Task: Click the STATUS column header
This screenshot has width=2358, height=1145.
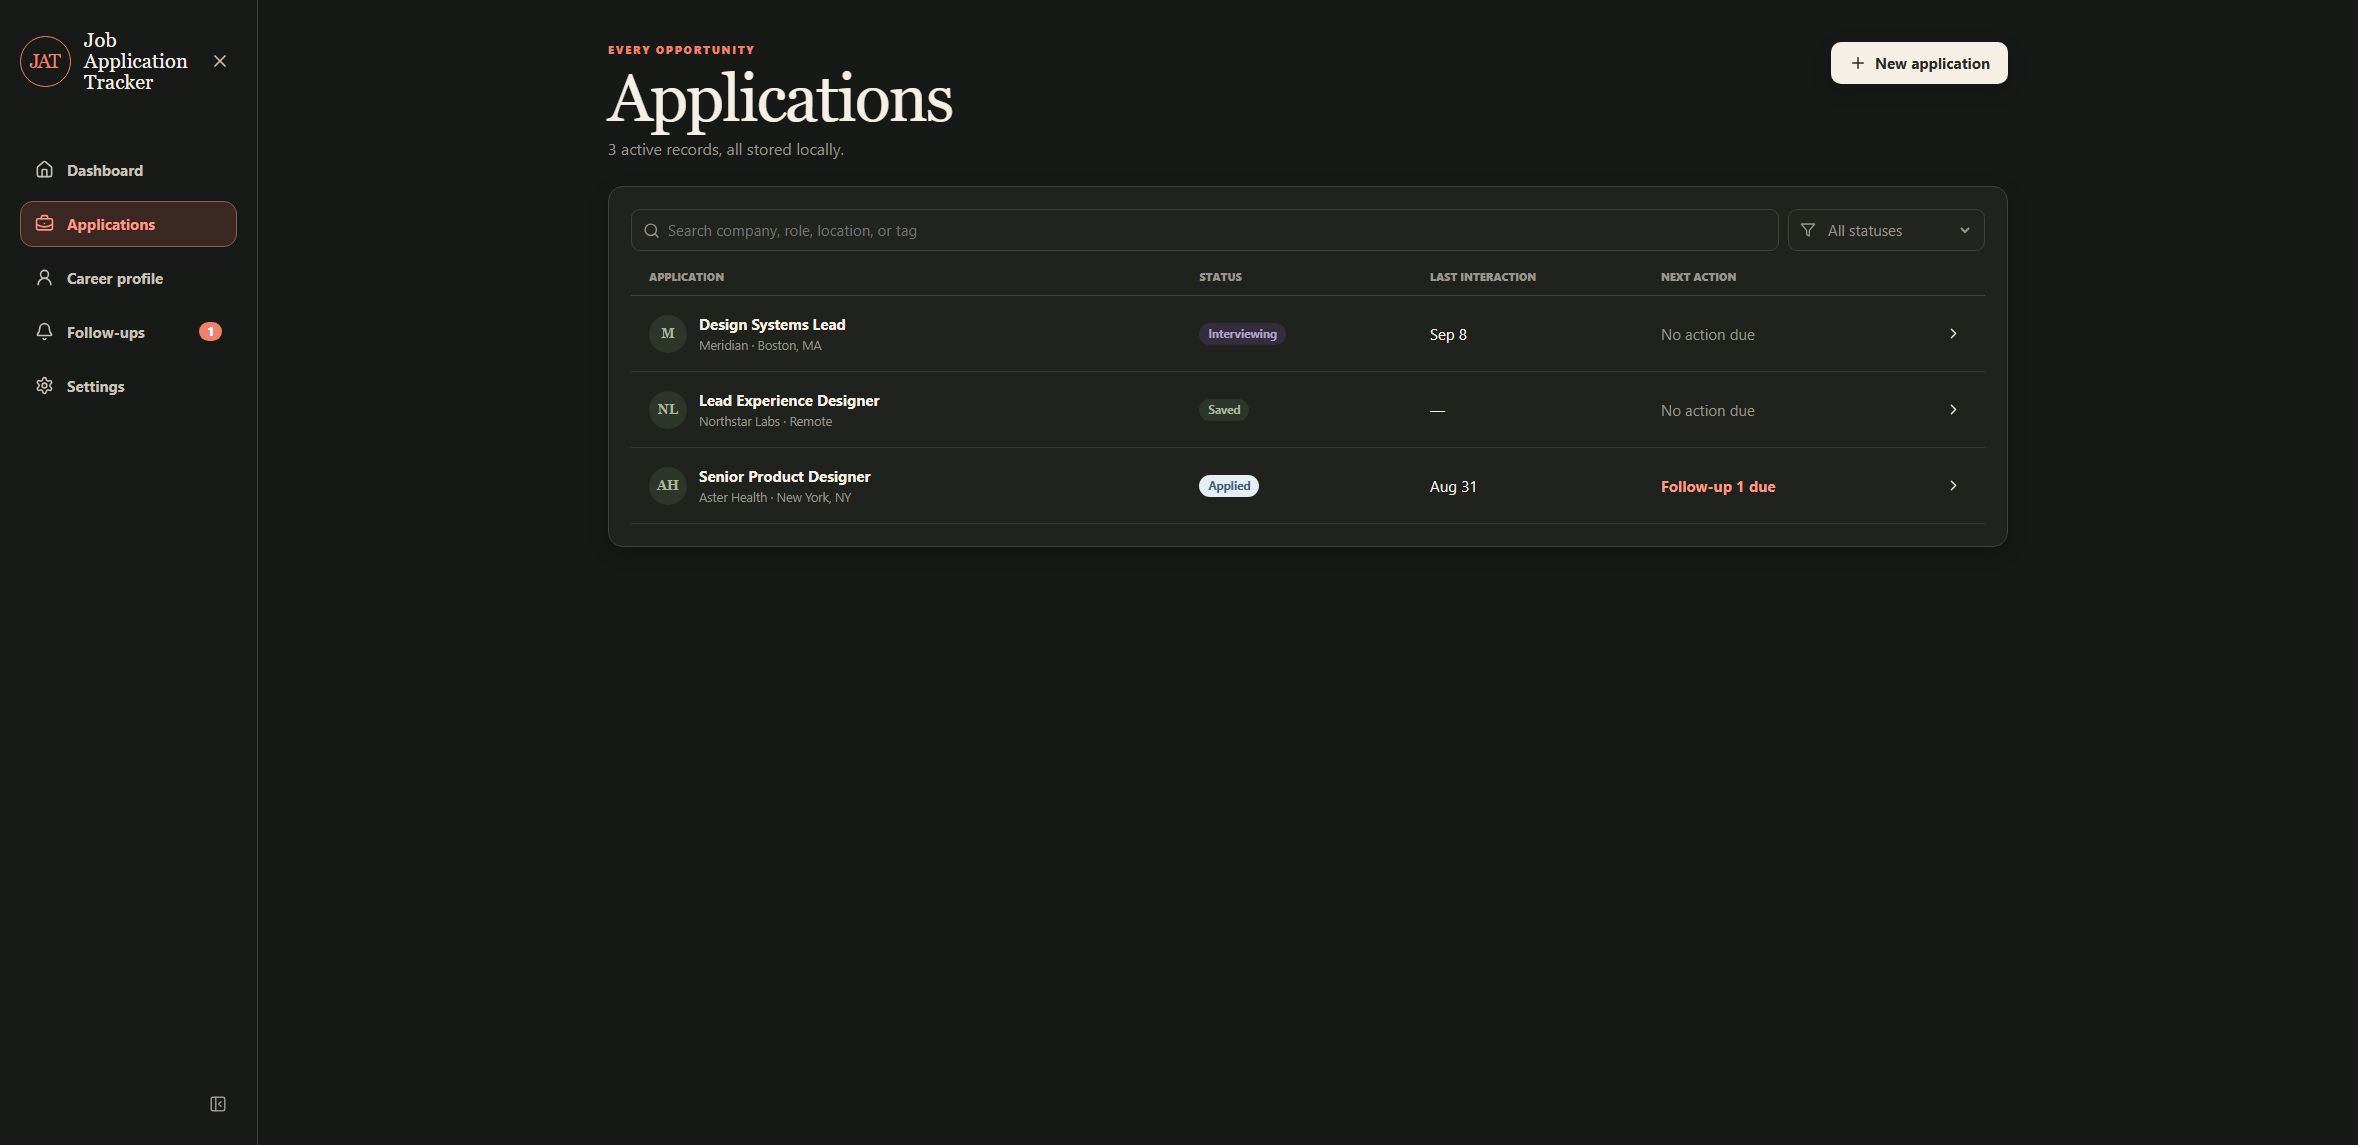Action: [x=1220, y=276]
